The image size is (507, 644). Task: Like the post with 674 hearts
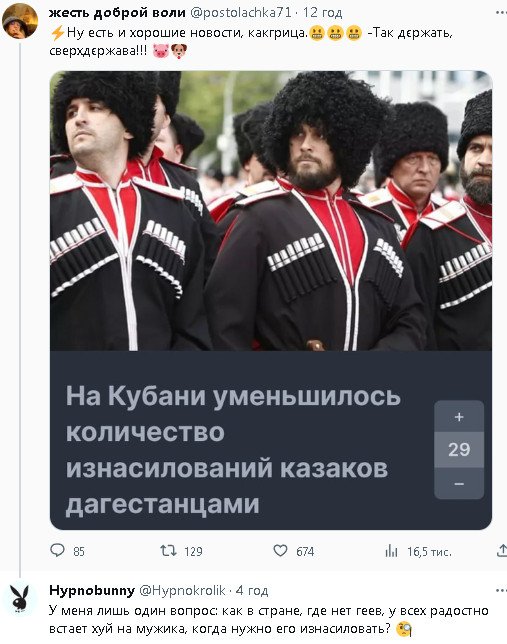[280, 550]
